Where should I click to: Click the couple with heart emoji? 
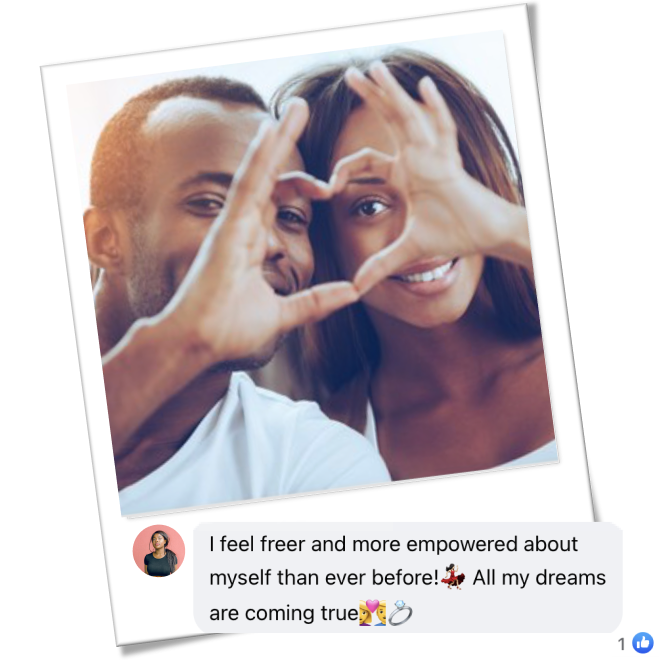(x=373, y=612)
